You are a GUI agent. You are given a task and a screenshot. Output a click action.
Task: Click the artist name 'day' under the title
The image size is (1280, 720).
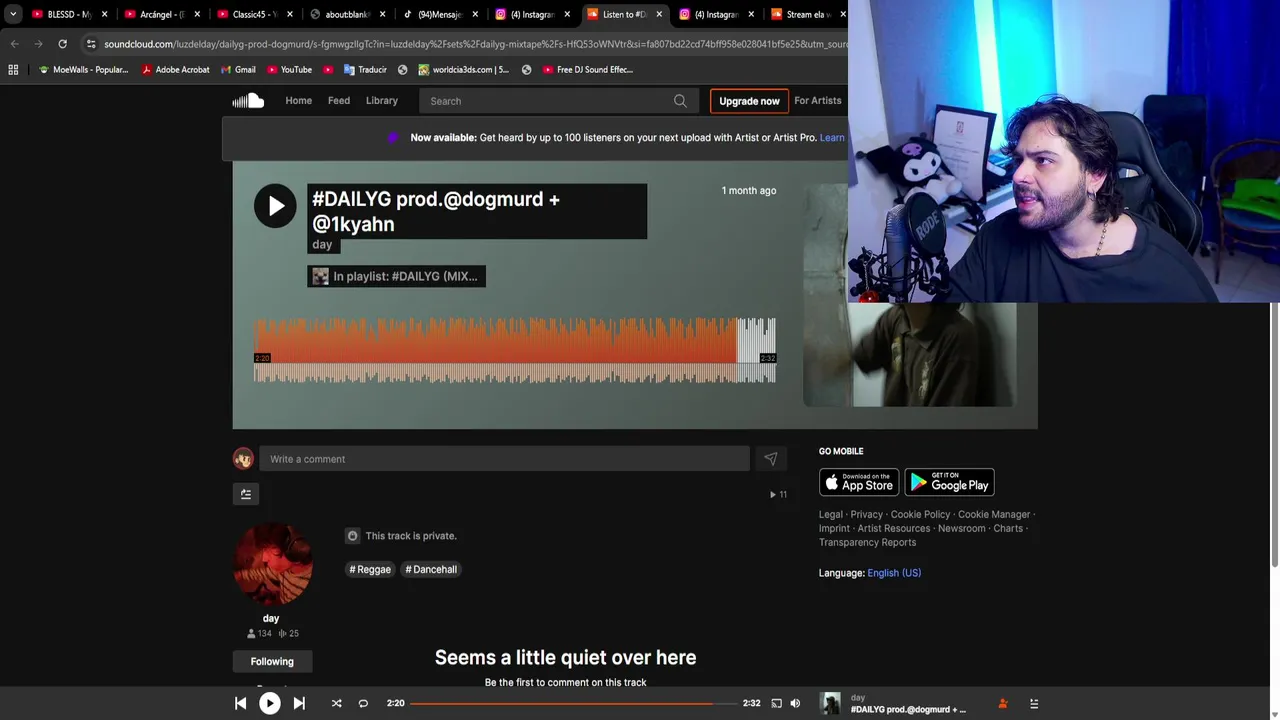[322, 244]
